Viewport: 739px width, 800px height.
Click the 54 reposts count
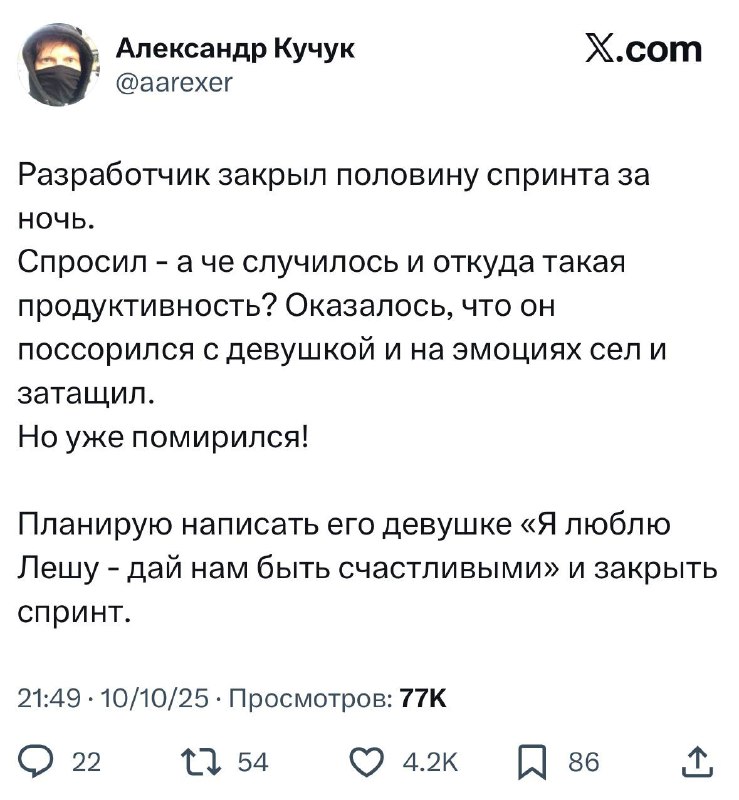[x=254, y=763]
